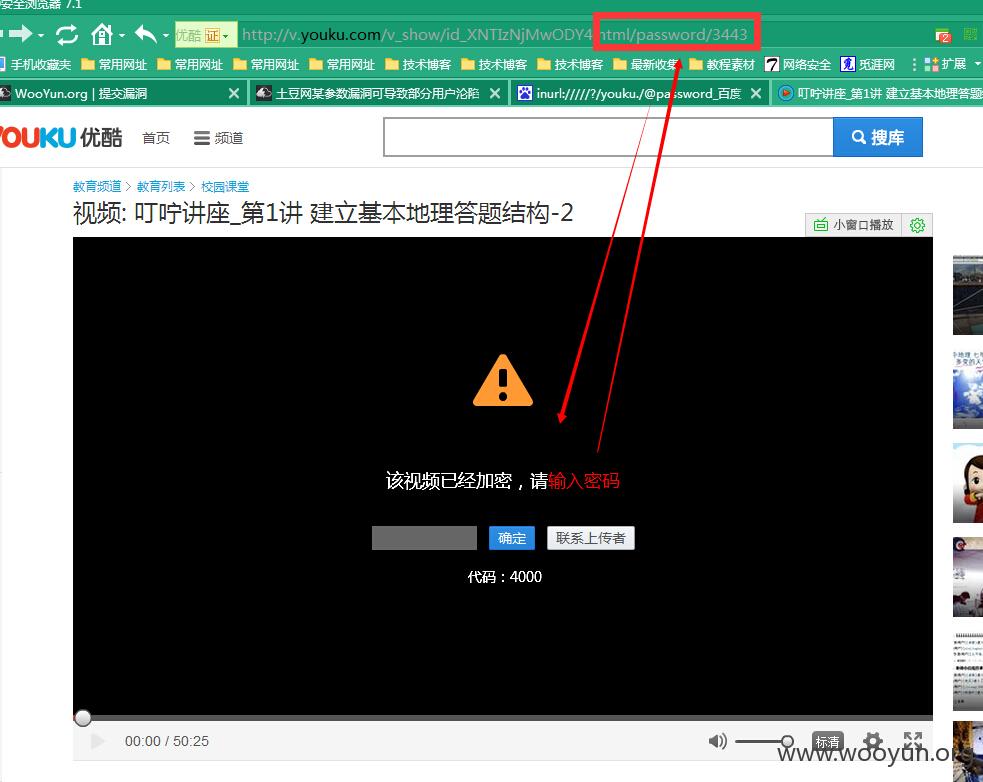The height and width of the screenshot is (782, 983).
Task: Click the video progress bar handle
Action: click(x=83, y=717)
